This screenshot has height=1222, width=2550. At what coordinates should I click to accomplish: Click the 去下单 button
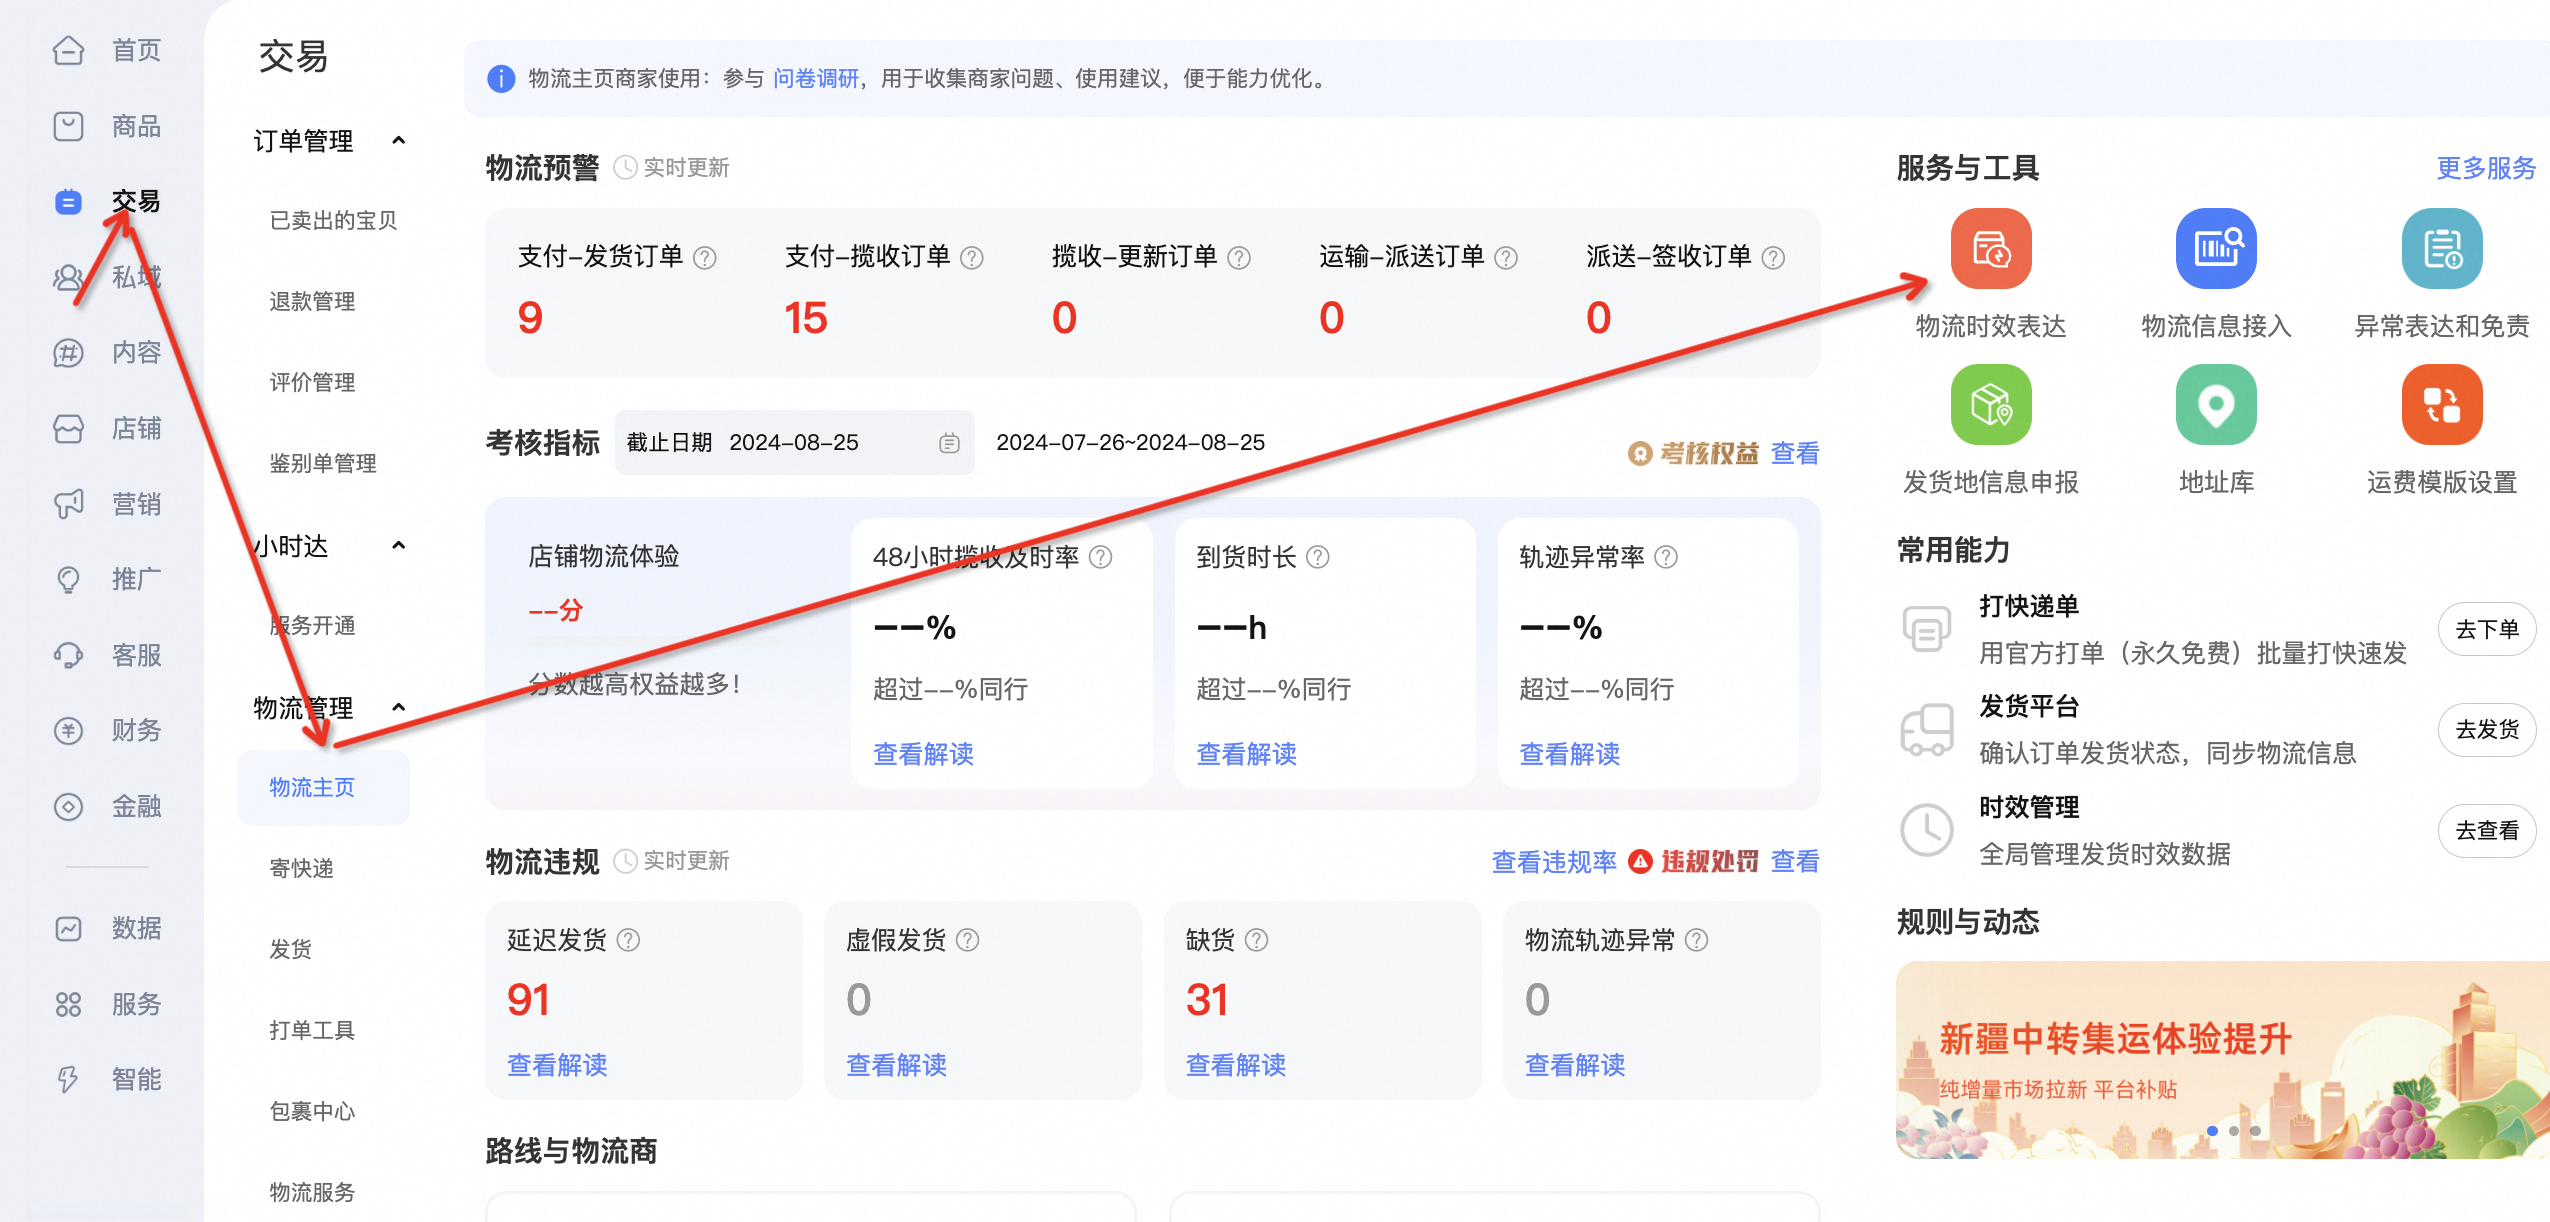(2486, 629)
